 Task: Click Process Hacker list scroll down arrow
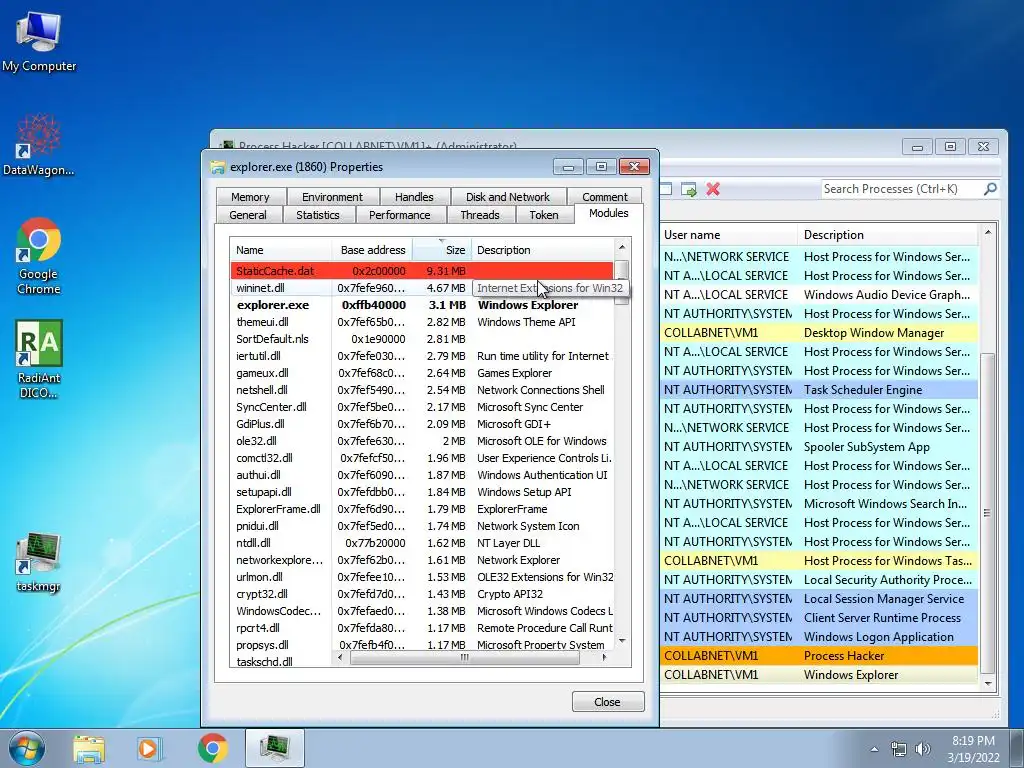(x=987, y=684)
